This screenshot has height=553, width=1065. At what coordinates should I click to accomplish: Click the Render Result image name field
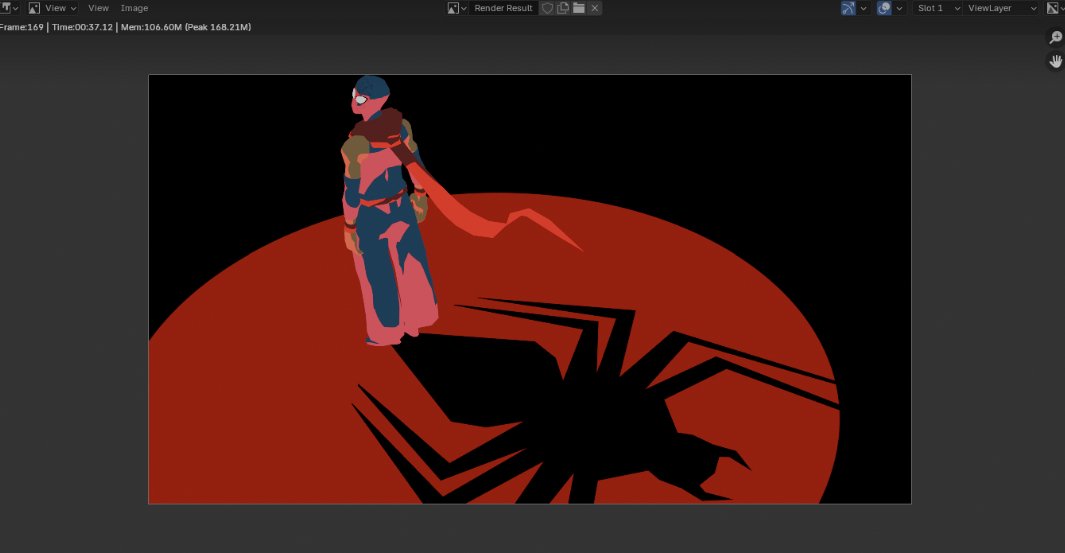pyautogui.click(x=503, y=8)
